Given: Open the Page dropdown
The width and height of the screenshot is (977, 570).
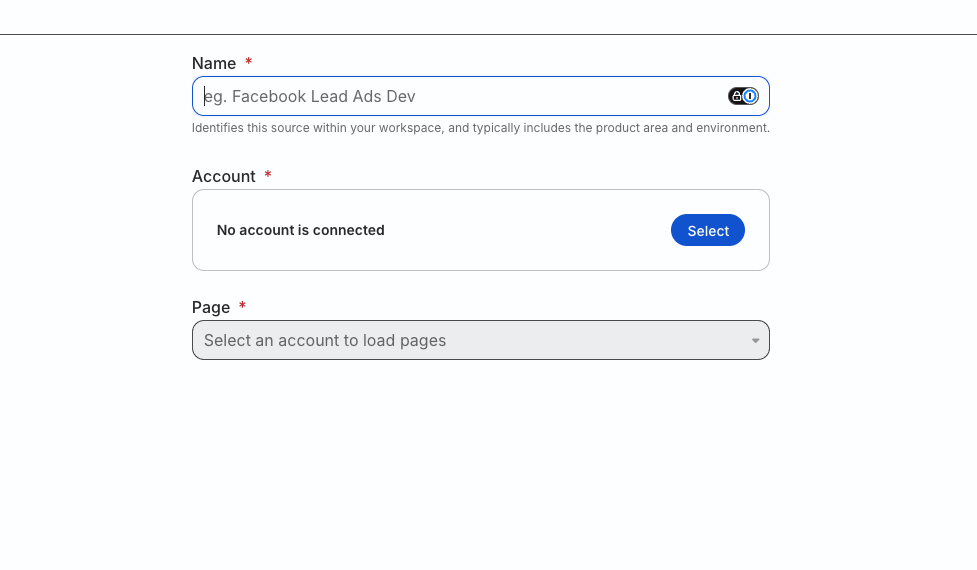Looking at the screenshot, I should point(480,340).
